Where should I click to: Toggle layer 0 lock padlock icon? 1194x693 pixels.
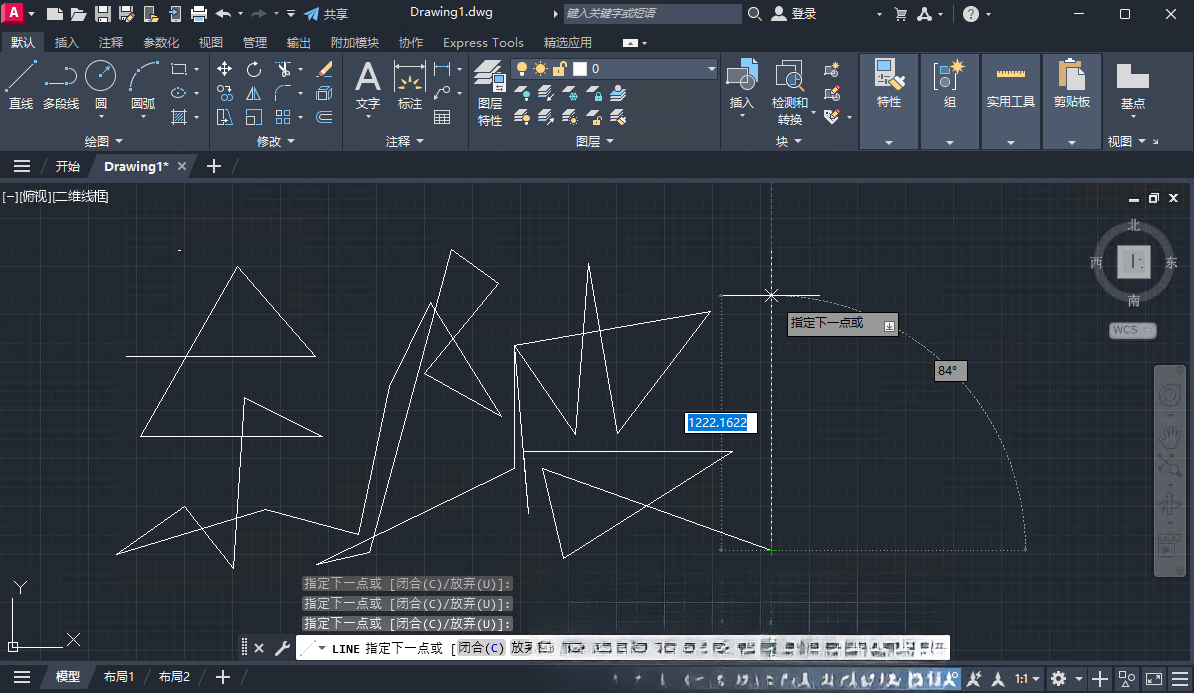coord(560,69)
